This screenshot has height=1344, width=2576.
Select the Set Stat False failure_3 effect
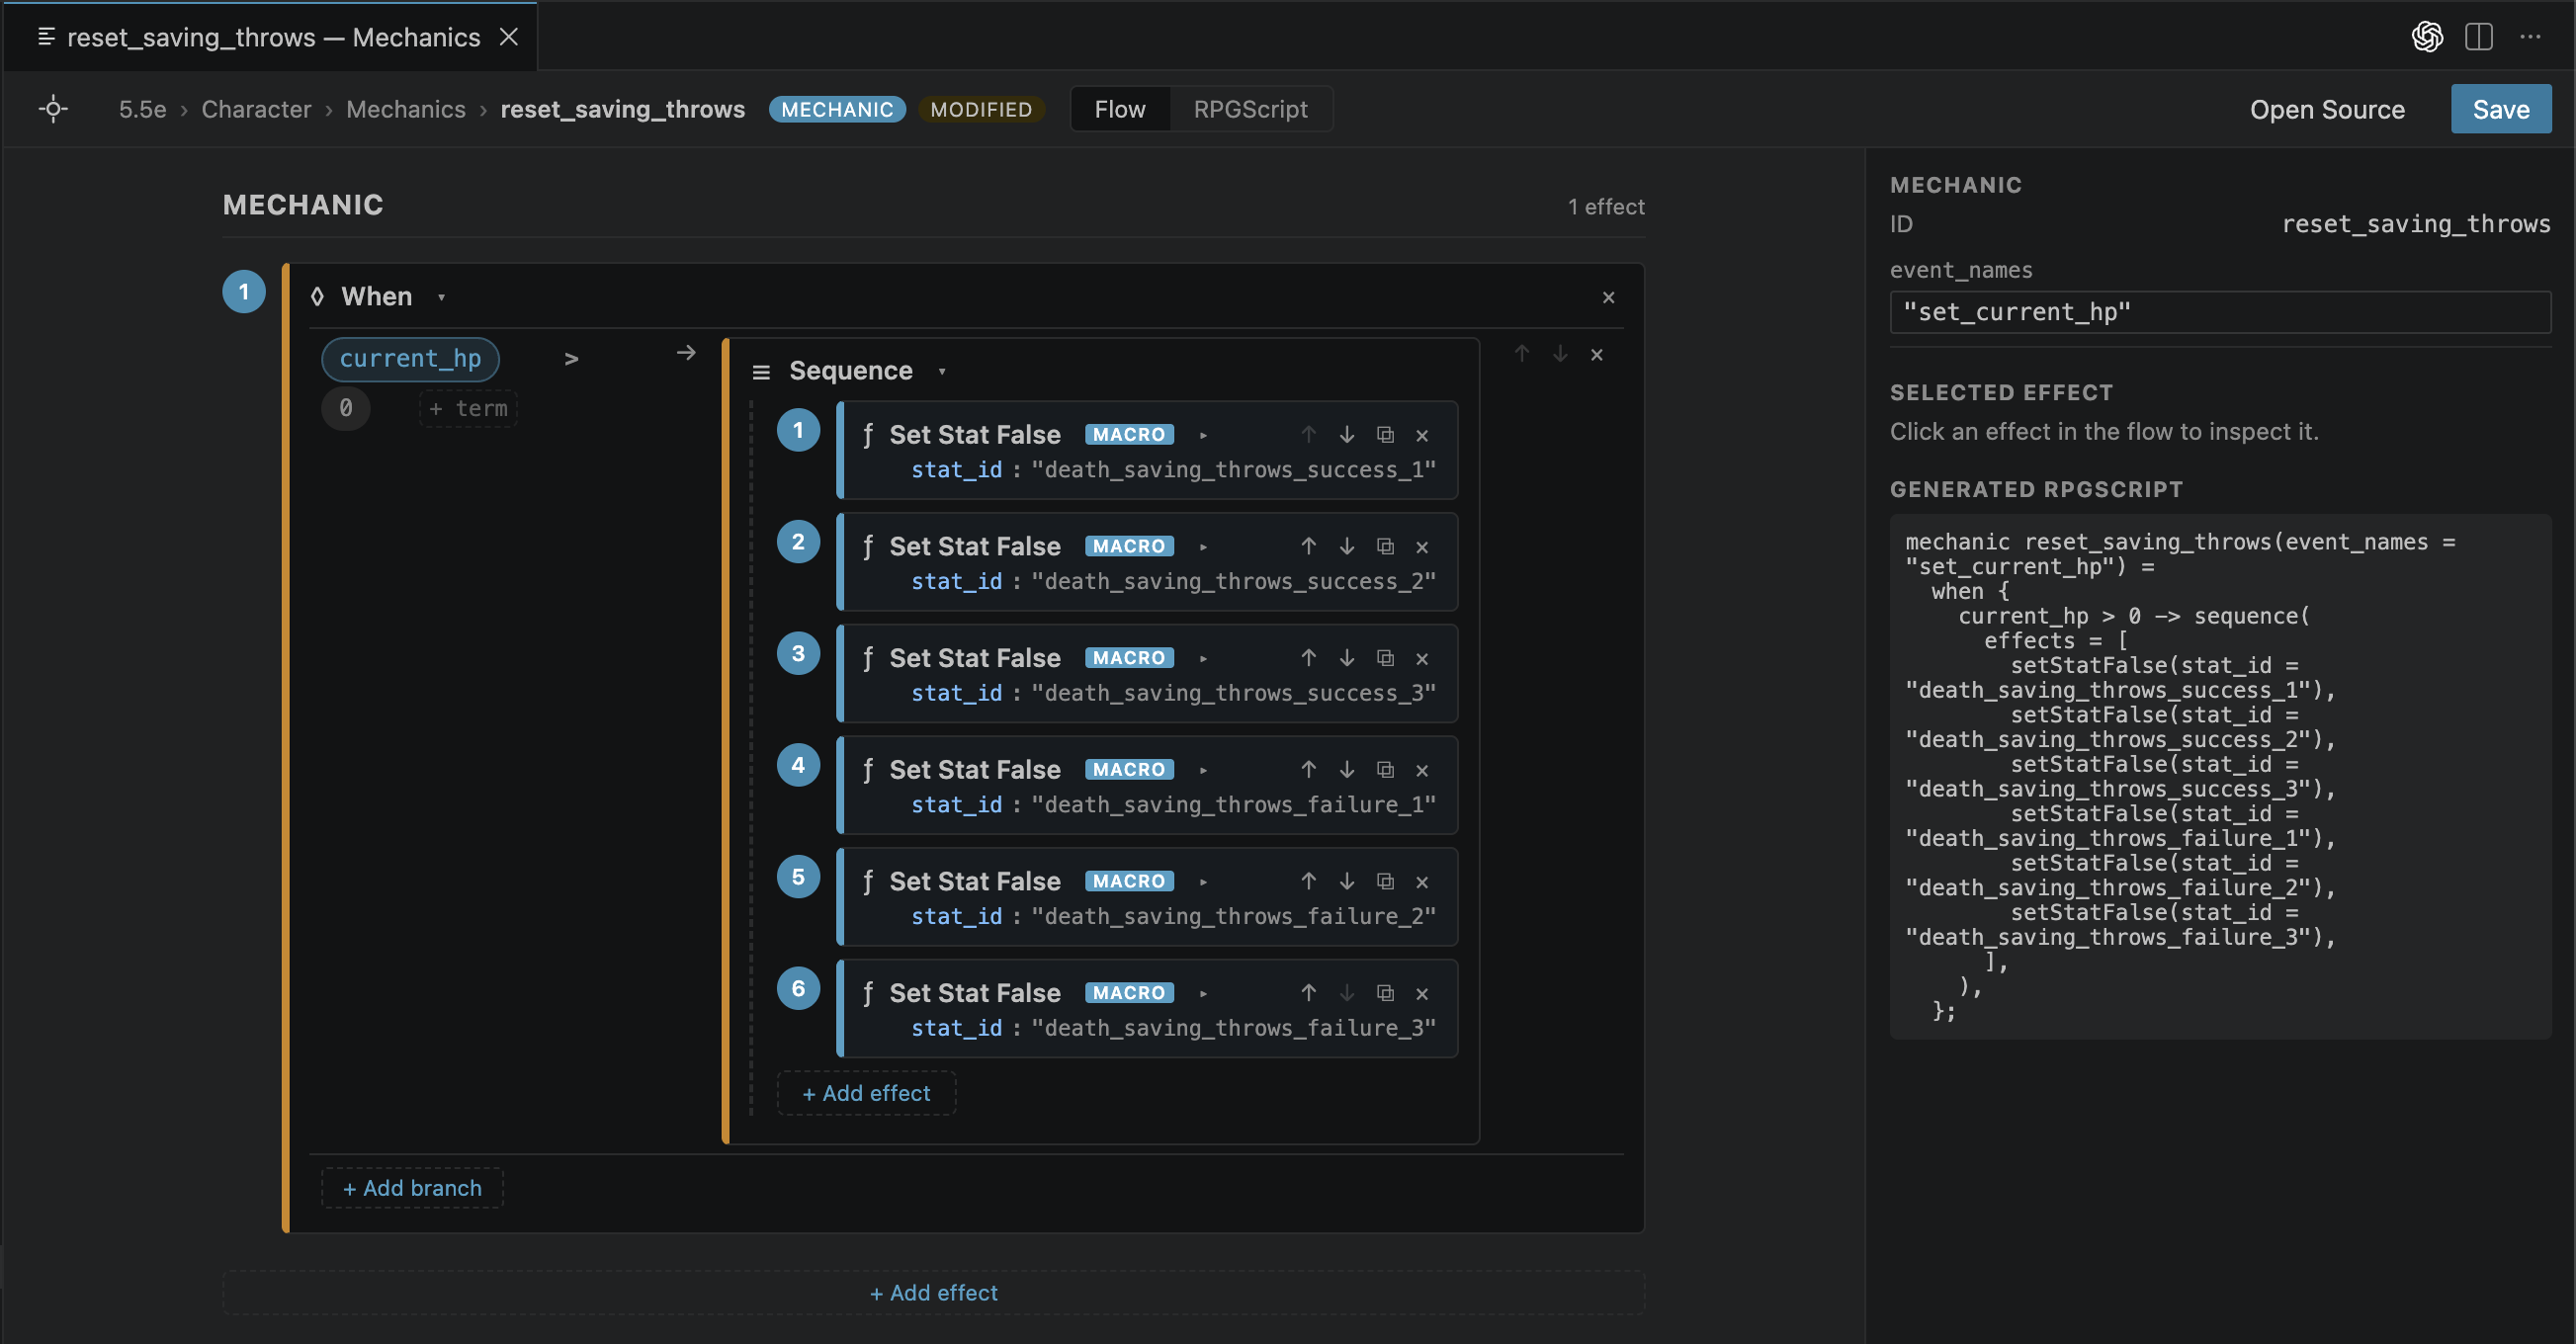[1147, 1008]
